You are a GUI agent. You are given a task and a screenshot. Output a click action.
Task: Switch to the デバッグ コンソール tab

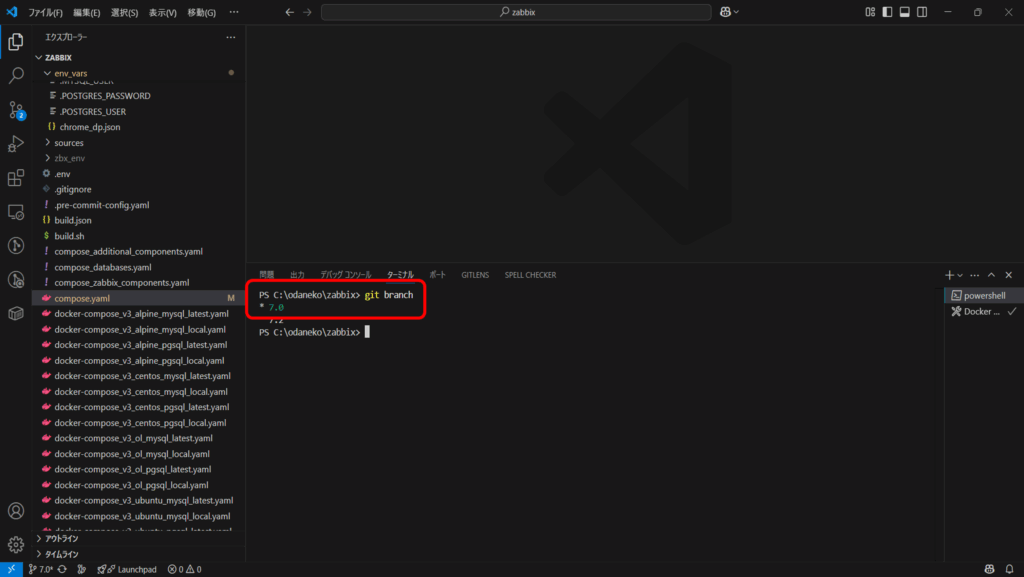click(345, 275)
